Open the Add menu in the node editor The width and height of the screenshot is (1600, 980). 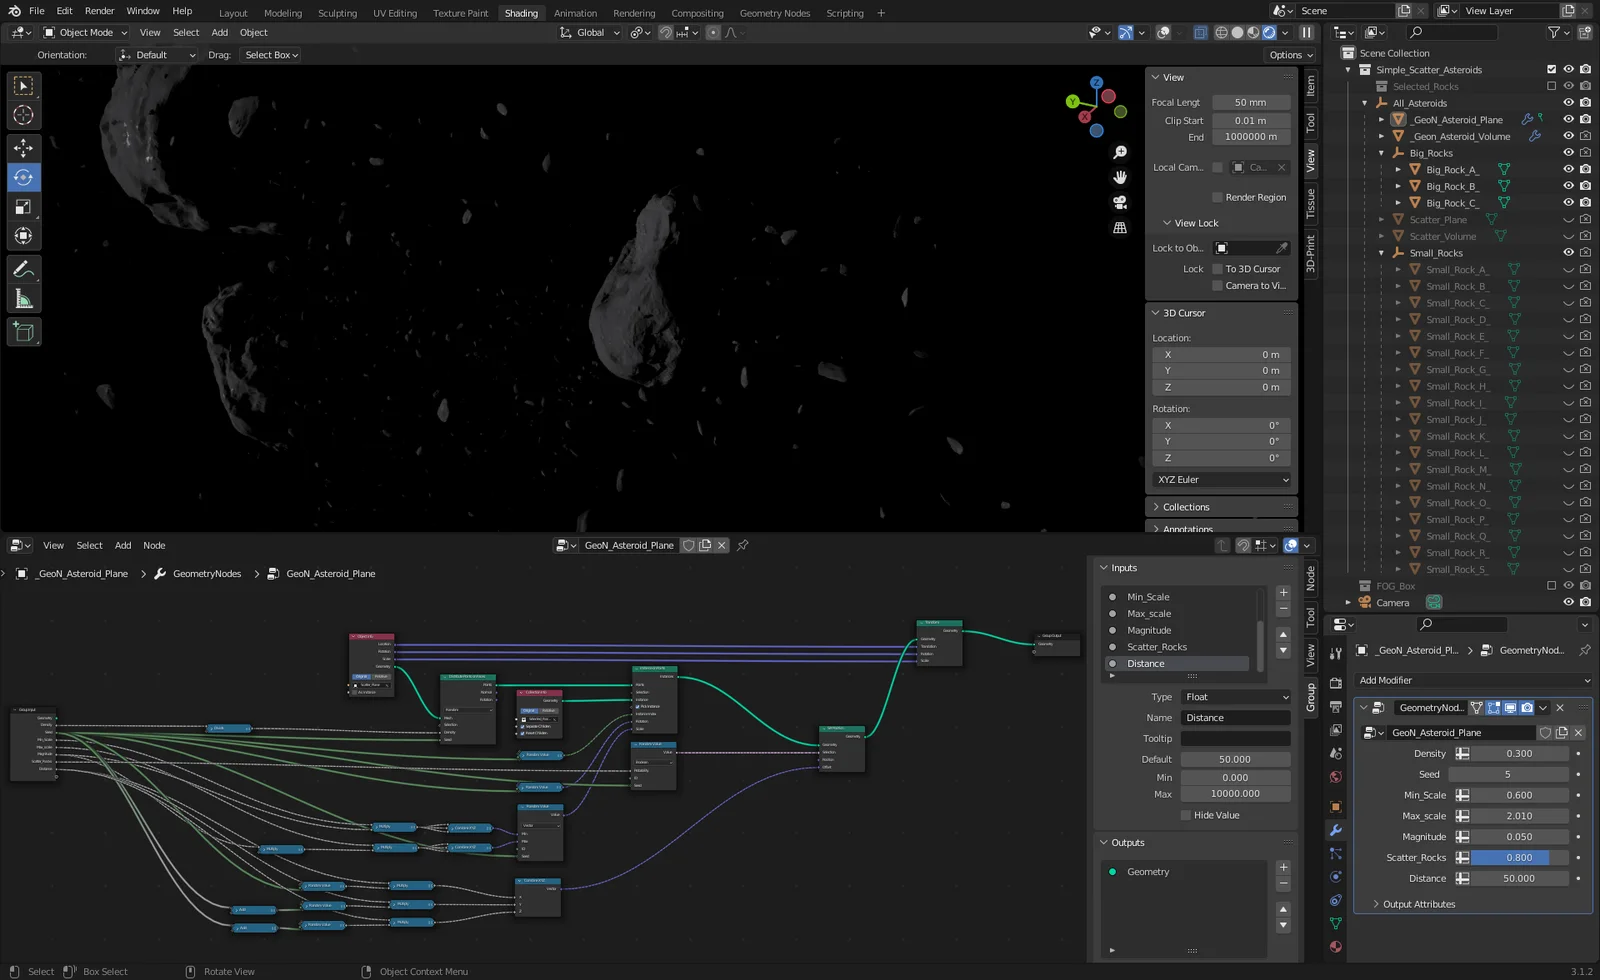pos(122,545)
